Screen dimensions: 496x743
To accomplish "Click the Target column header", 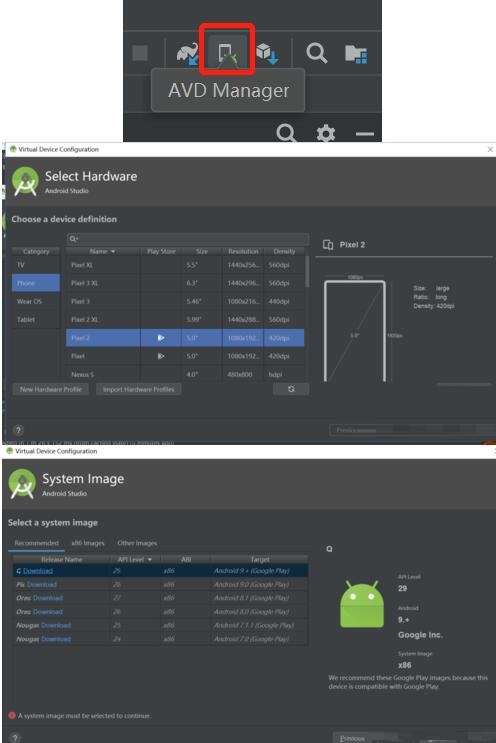I will coord(260,559).
